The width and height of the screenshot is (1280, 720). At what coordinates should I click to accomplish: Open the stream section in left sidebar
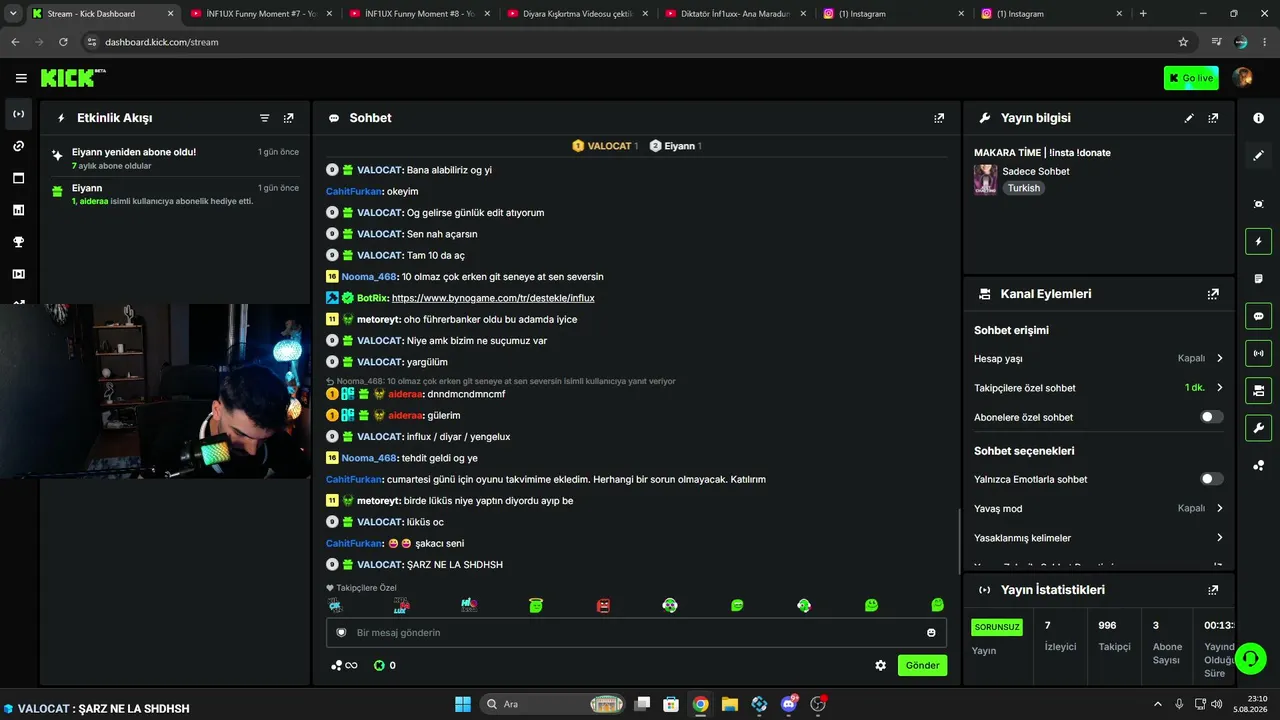(x=18, y=114)
